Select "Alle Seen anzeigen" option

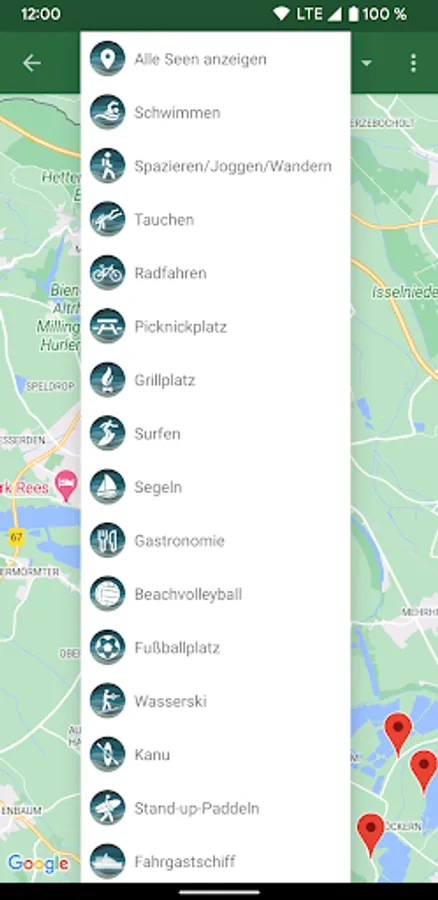coord(216,59)
